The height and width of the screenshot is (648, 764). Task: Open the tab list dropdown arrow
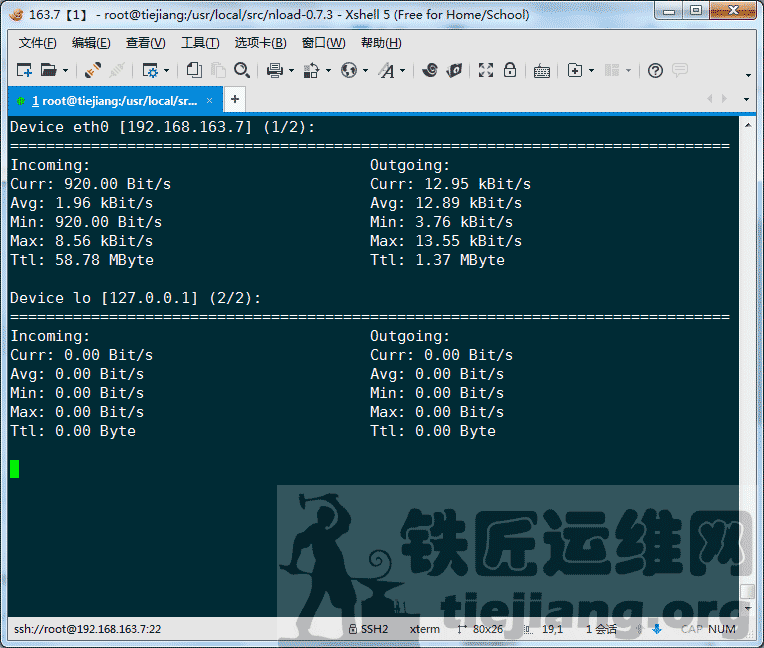tap(746, 99)
